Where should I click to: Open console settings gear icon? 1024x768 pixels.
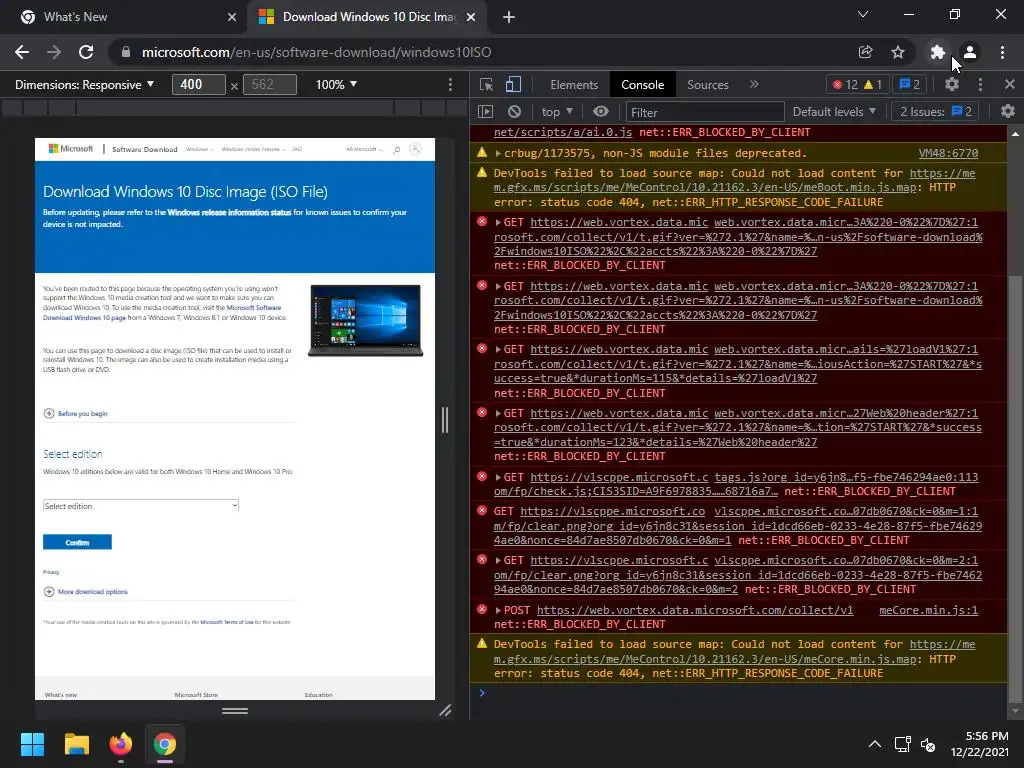1008,112
